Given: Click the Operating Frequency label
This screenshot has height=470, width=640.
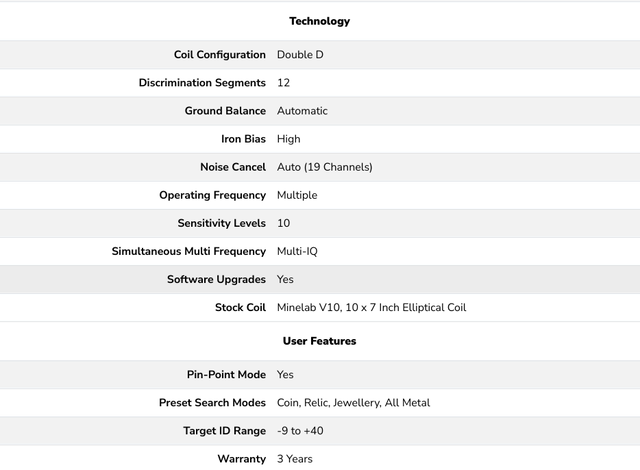Looking at the screenshot, I should 212,195.
